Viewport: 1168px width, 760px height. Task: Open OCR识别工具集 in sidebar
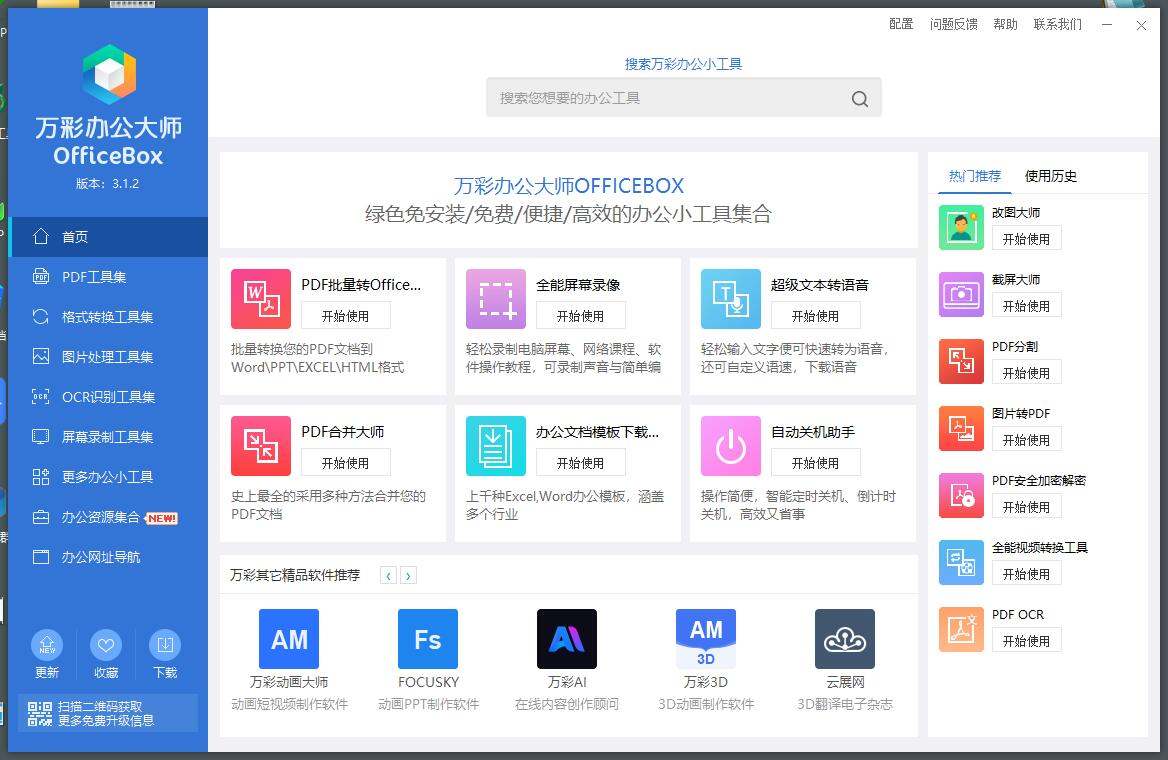(109, 397)
